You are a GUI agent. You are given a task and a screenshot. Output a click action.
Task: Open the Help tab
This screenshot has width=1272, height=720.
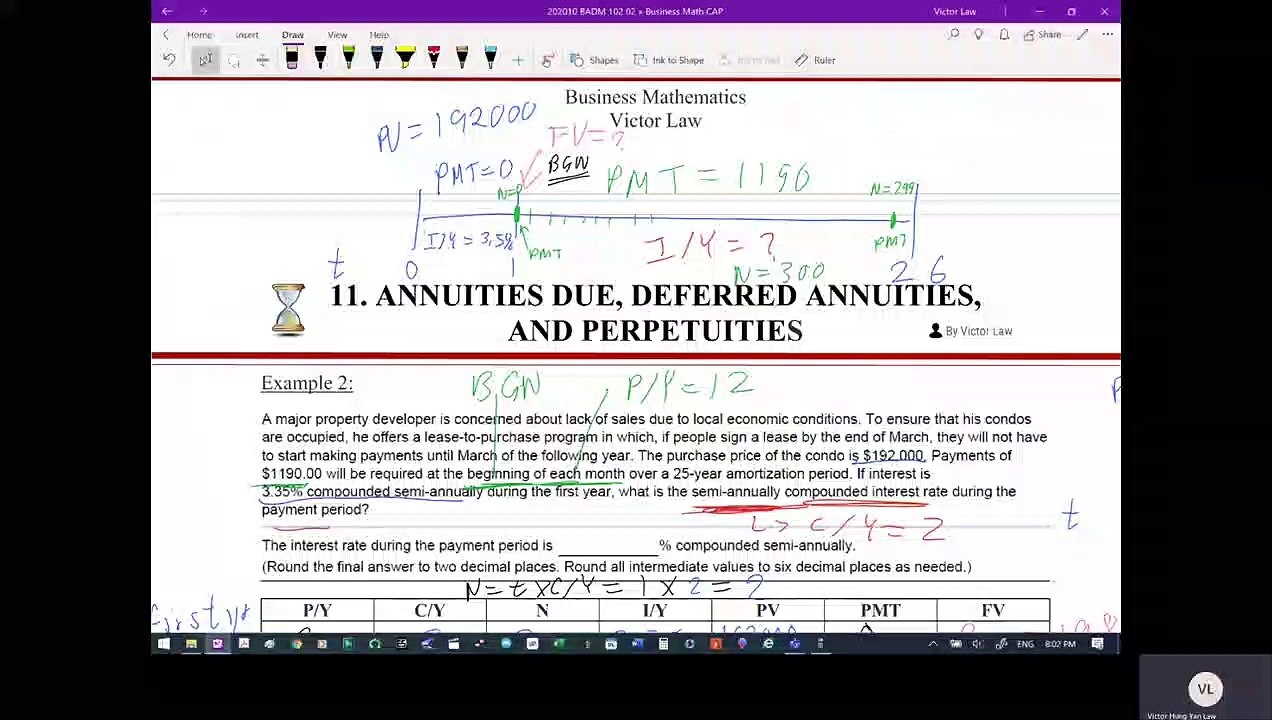pyautogui.click(x=379, y=35)
